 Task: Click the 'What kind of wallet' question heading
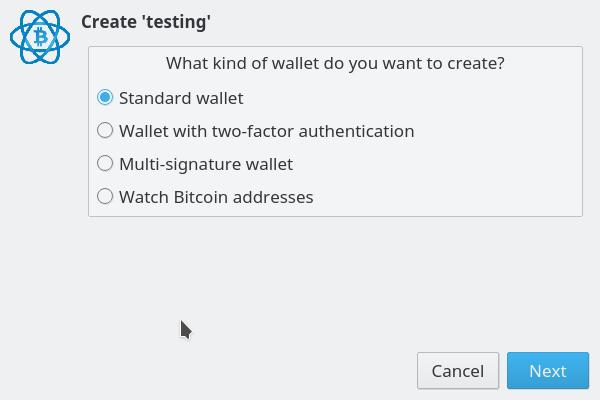(x=335, y=63)
